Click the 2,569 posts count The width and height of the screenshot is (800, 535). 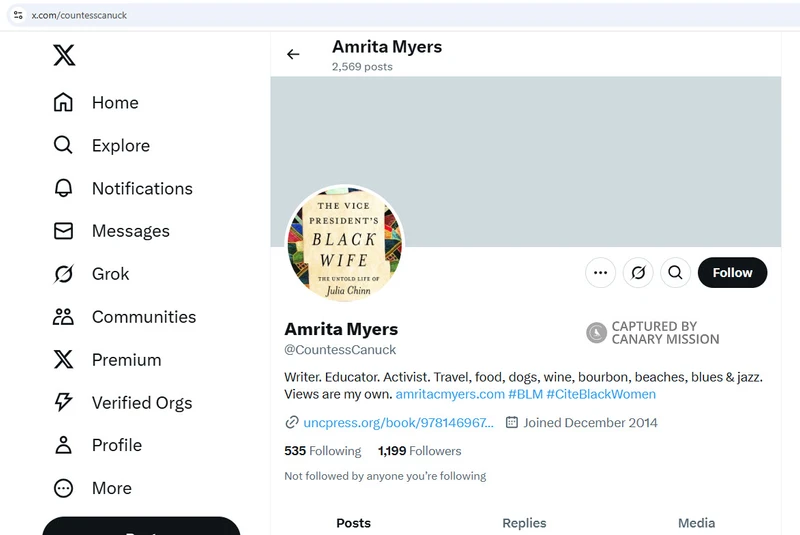362,67
